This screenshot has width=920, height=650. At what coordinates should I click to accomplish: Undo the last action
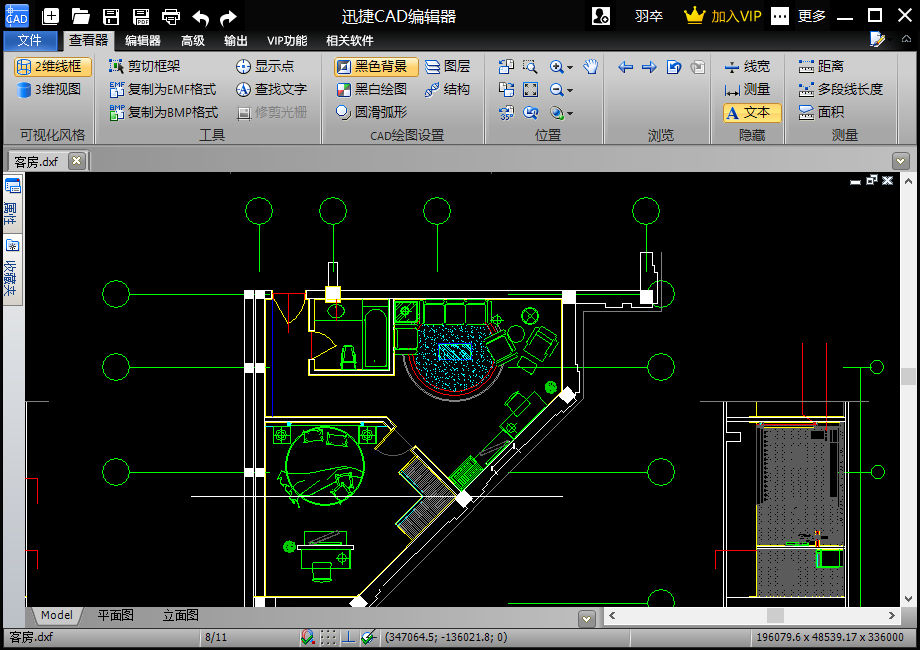[201, 17]
